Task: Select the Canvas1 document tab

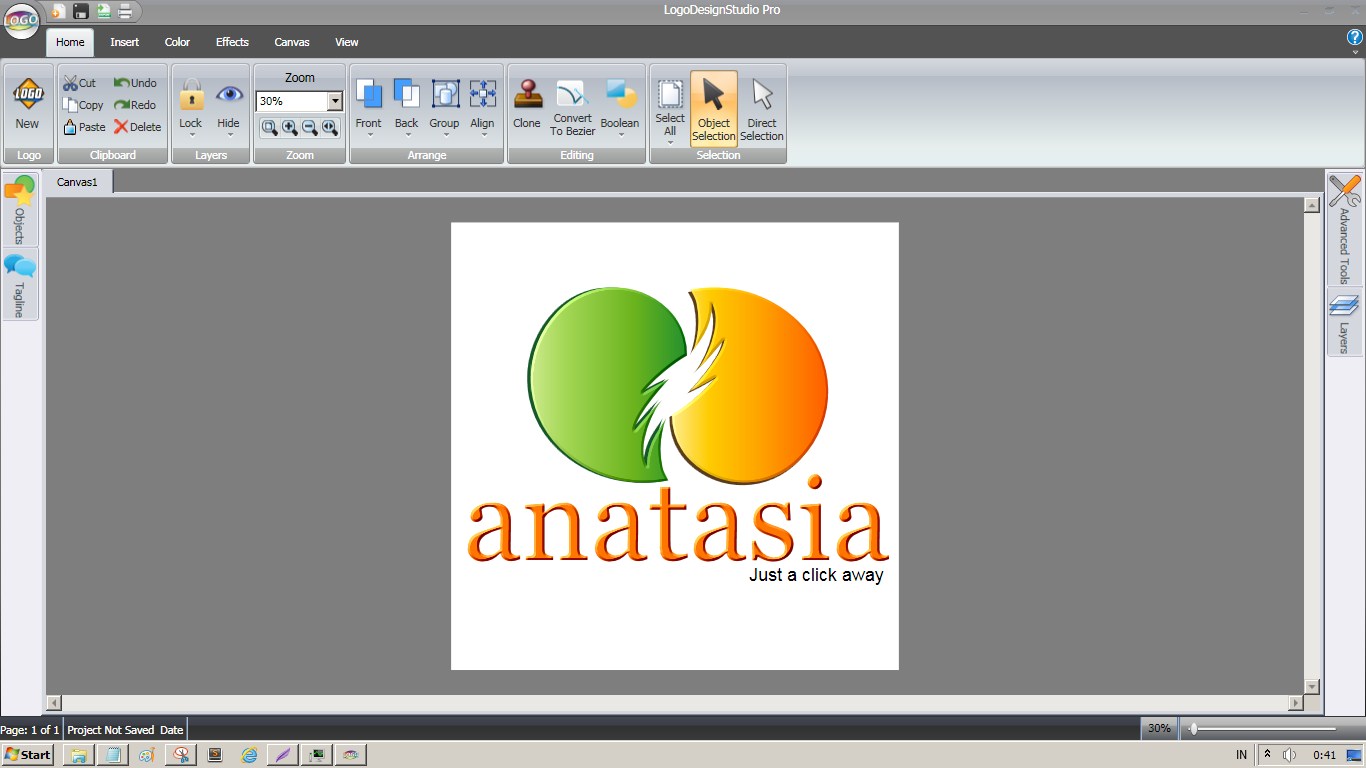Action: pyautogui.click(x=78, y=182)
